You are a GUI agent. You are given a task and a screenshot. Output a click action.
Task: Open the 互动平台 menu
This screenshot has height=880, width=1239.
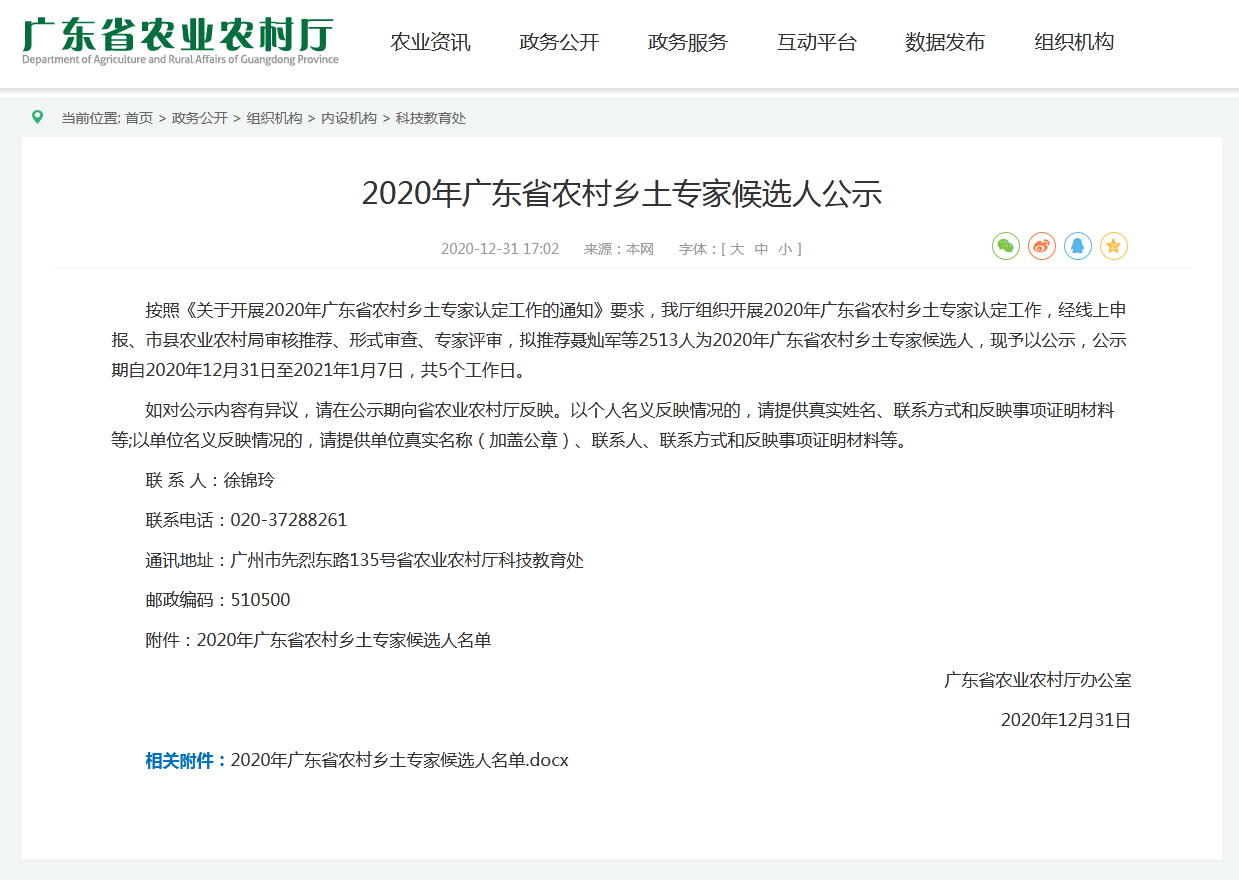click(x=817, y=42)
